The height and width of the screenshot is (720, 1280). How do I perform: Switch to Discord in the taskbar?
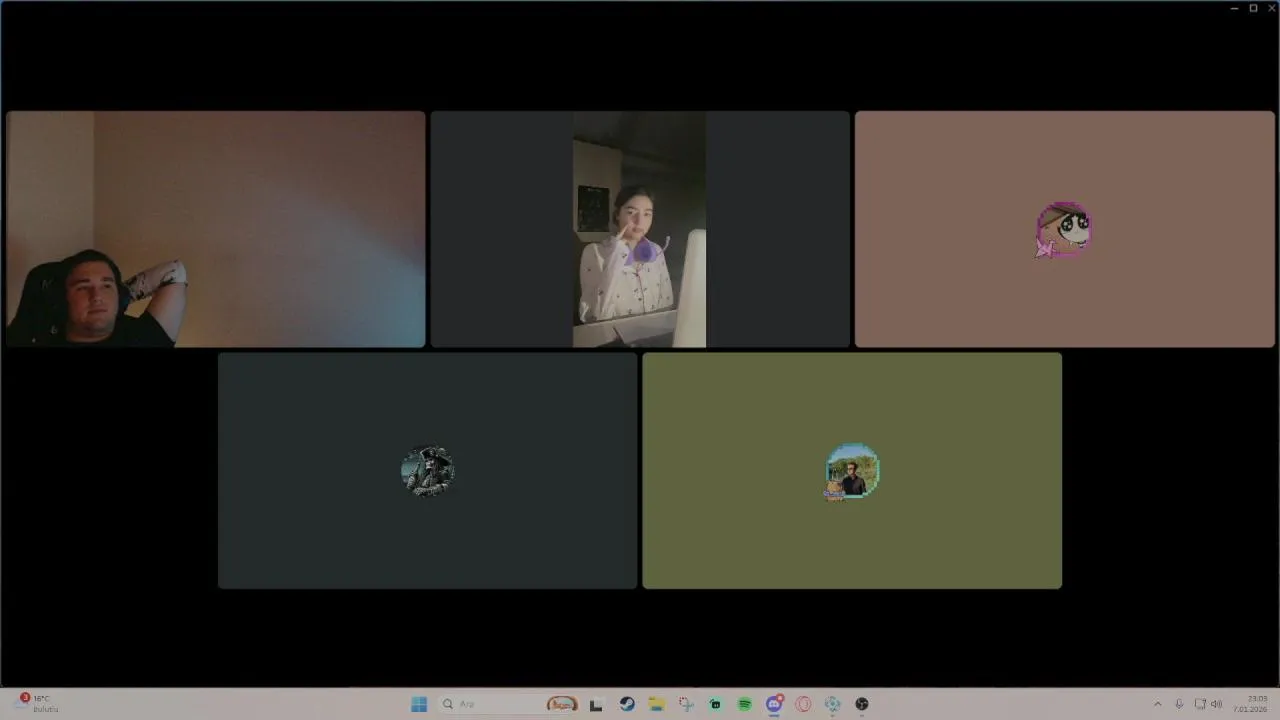774,704
